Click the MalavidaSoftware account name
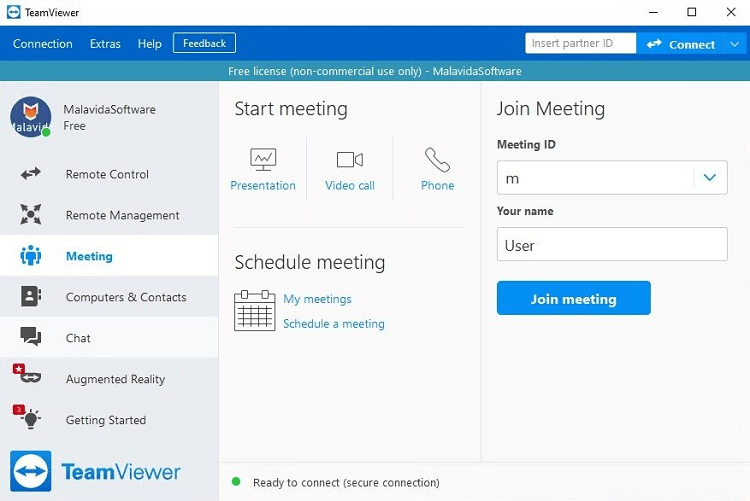 tap(110, 109)
